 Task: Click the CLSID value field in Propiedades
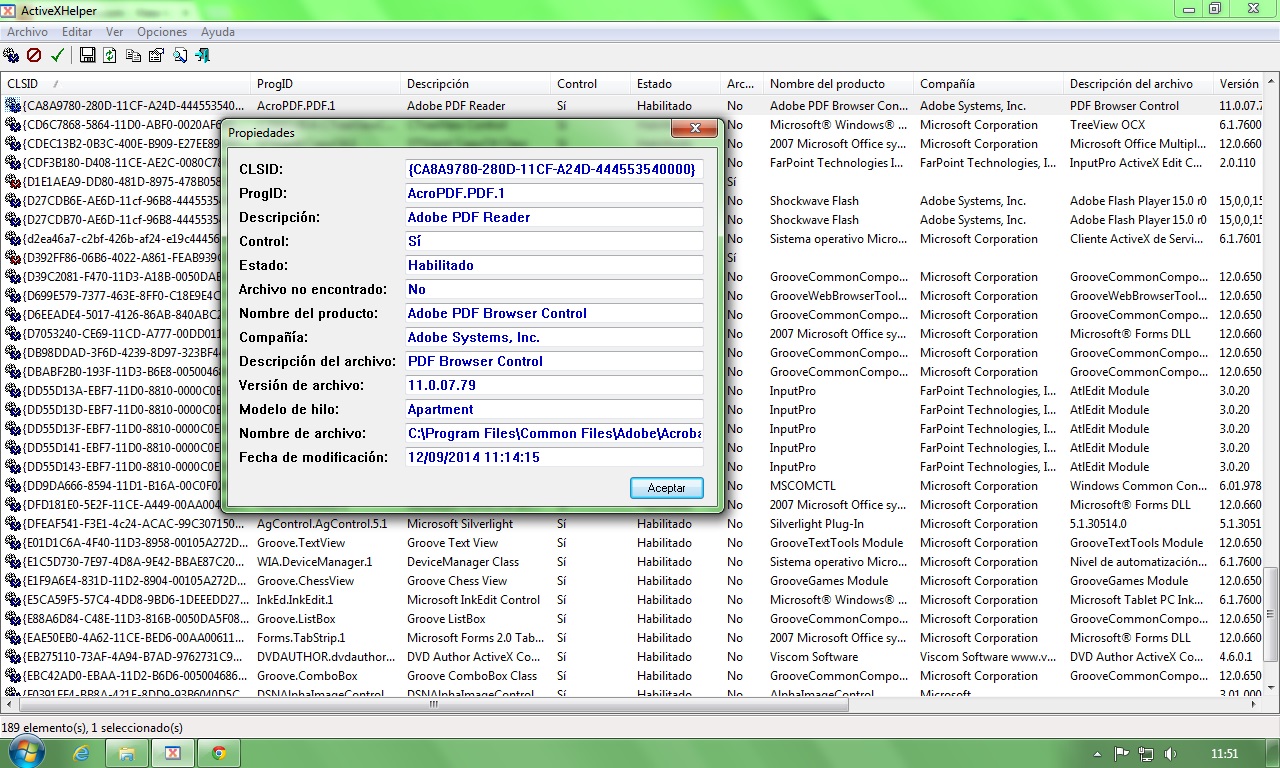tap(553, 169)
